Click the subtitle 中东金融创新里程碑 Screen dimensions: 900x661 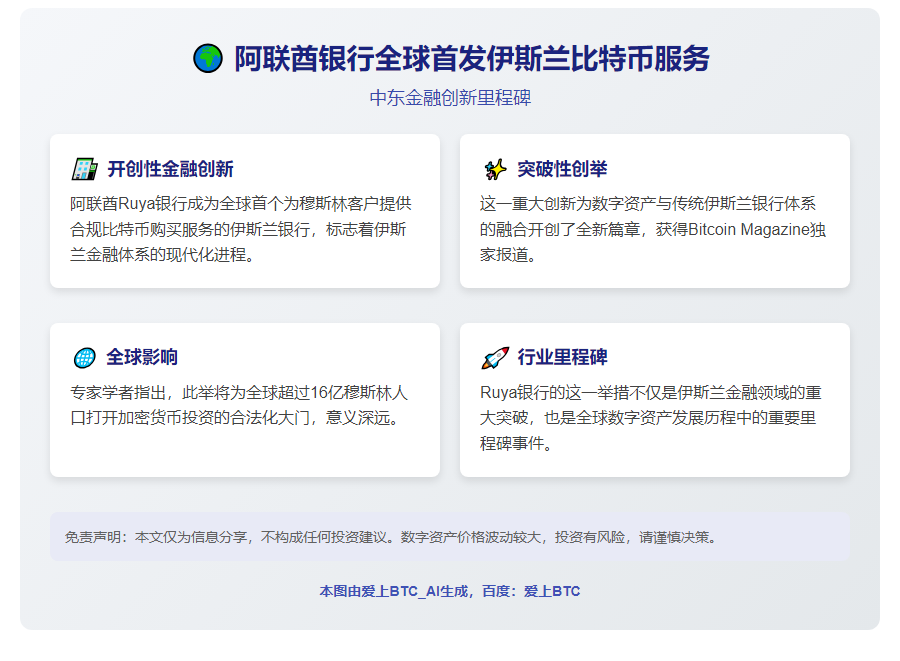(450, 98)
